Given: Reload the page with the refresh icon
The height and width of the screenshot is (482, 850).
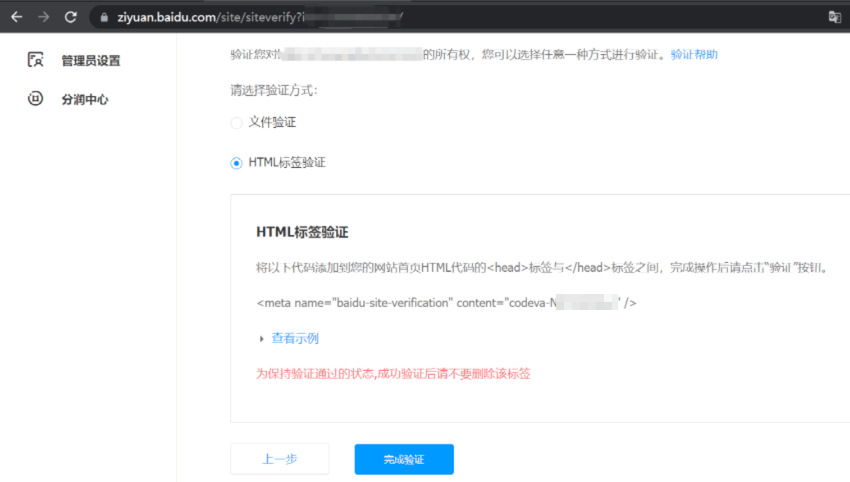Looking at the screenshot, I should tap(70, 17).
